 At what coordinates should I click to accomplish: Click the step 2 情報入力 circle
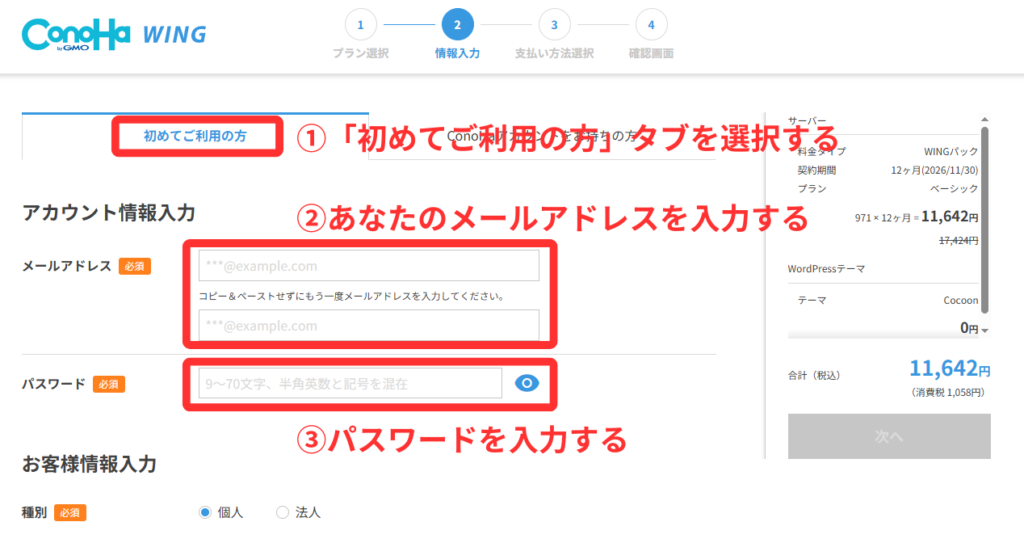tap(457, 24)
